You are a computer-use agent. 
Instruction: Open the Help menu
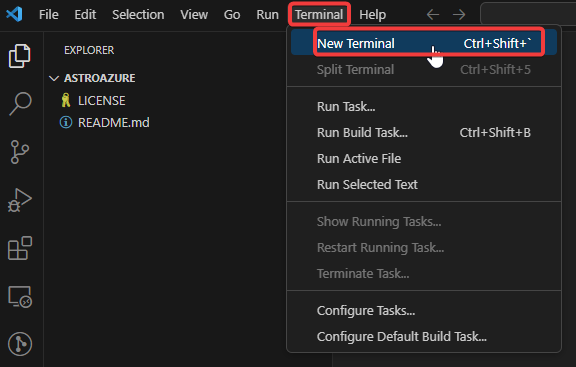(372, 15)
